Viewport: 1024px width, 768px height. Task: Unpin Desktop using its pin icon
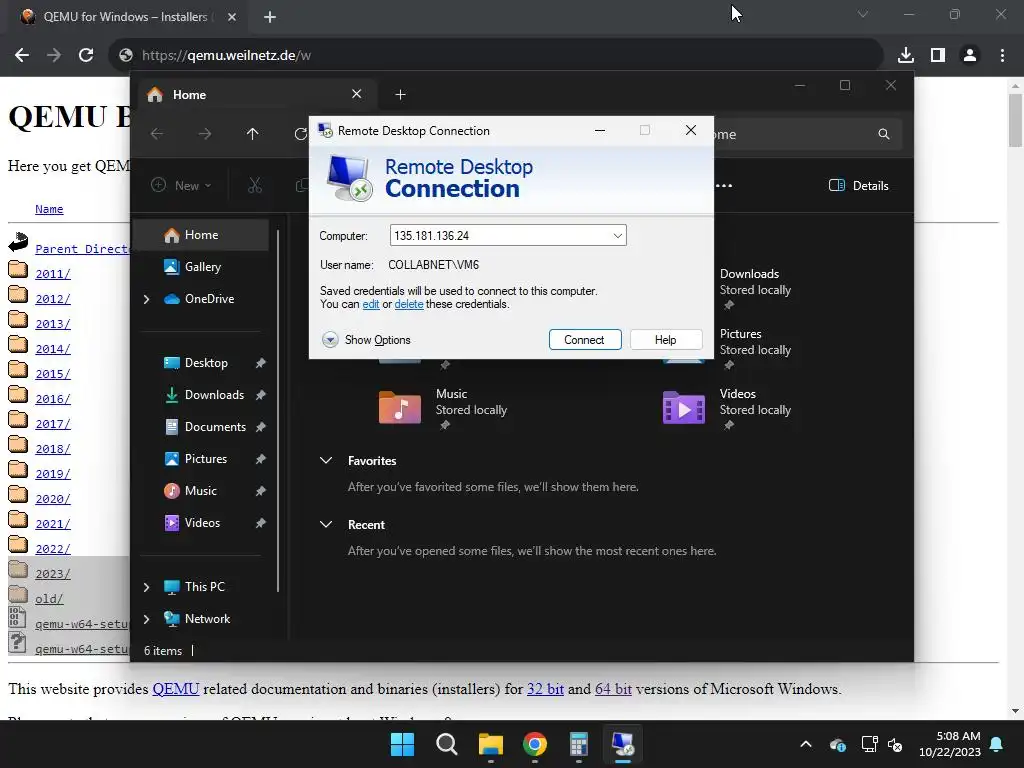click(261, 363)
